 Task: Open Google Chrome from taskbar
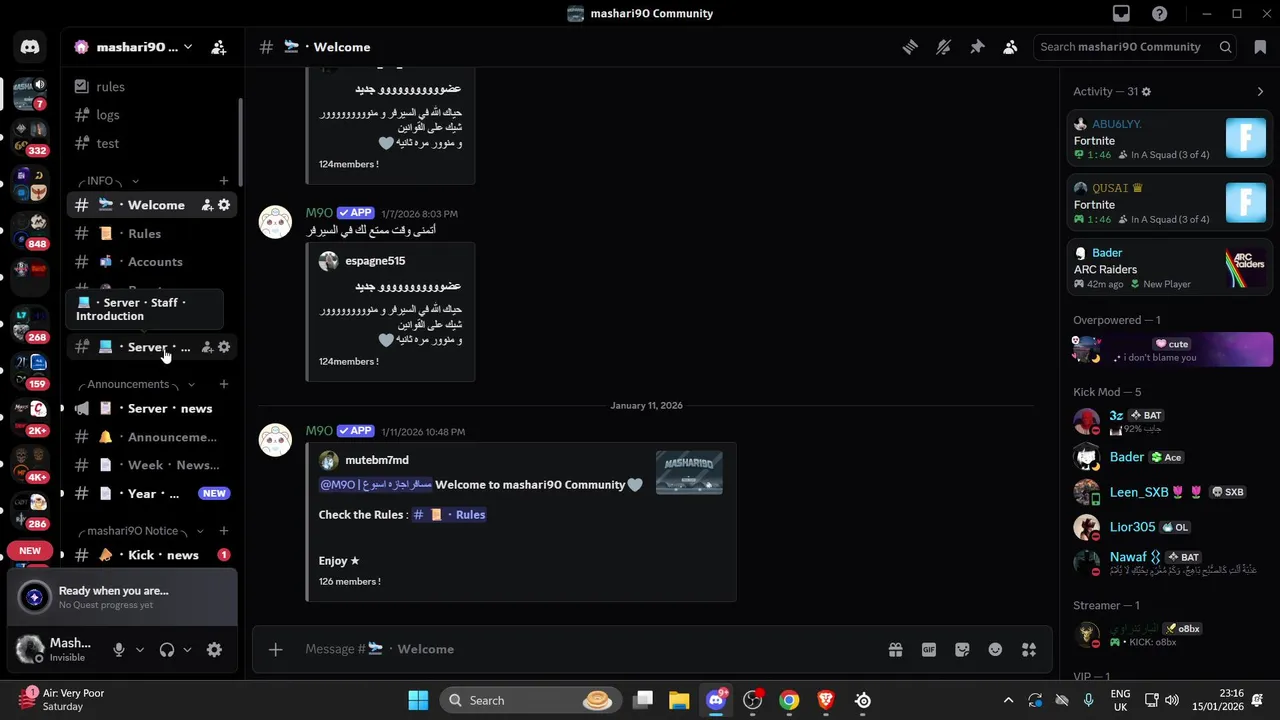(789, 700)
